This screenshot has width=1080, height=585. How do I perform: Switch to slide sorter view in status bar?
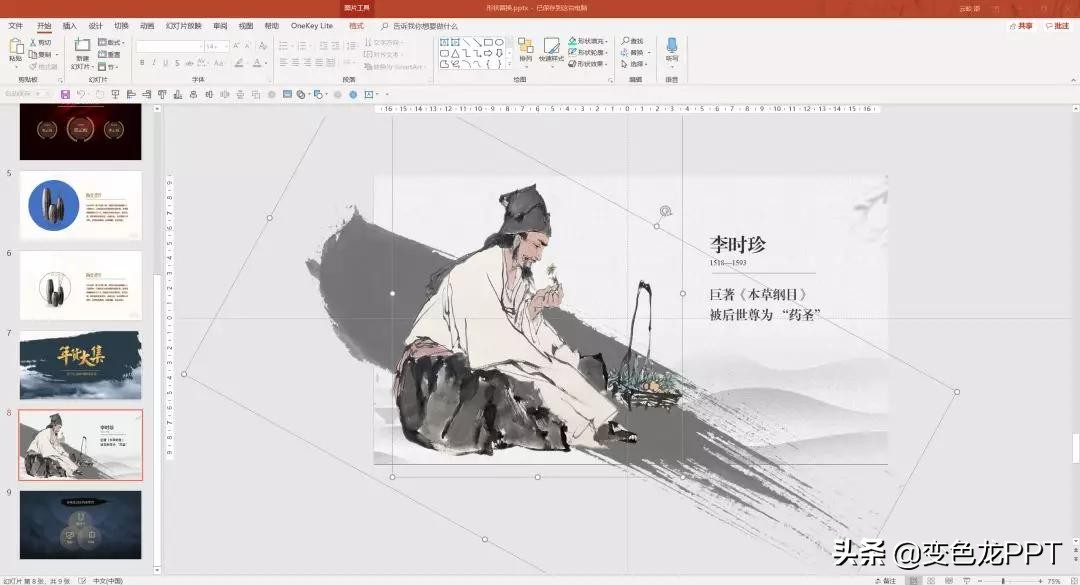point(931,578)
